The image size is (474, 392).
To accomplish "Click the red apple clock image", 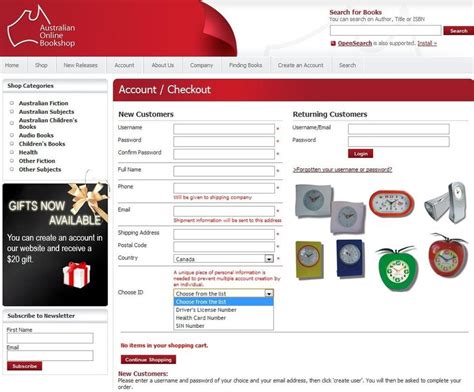I will tap(448, 255).
